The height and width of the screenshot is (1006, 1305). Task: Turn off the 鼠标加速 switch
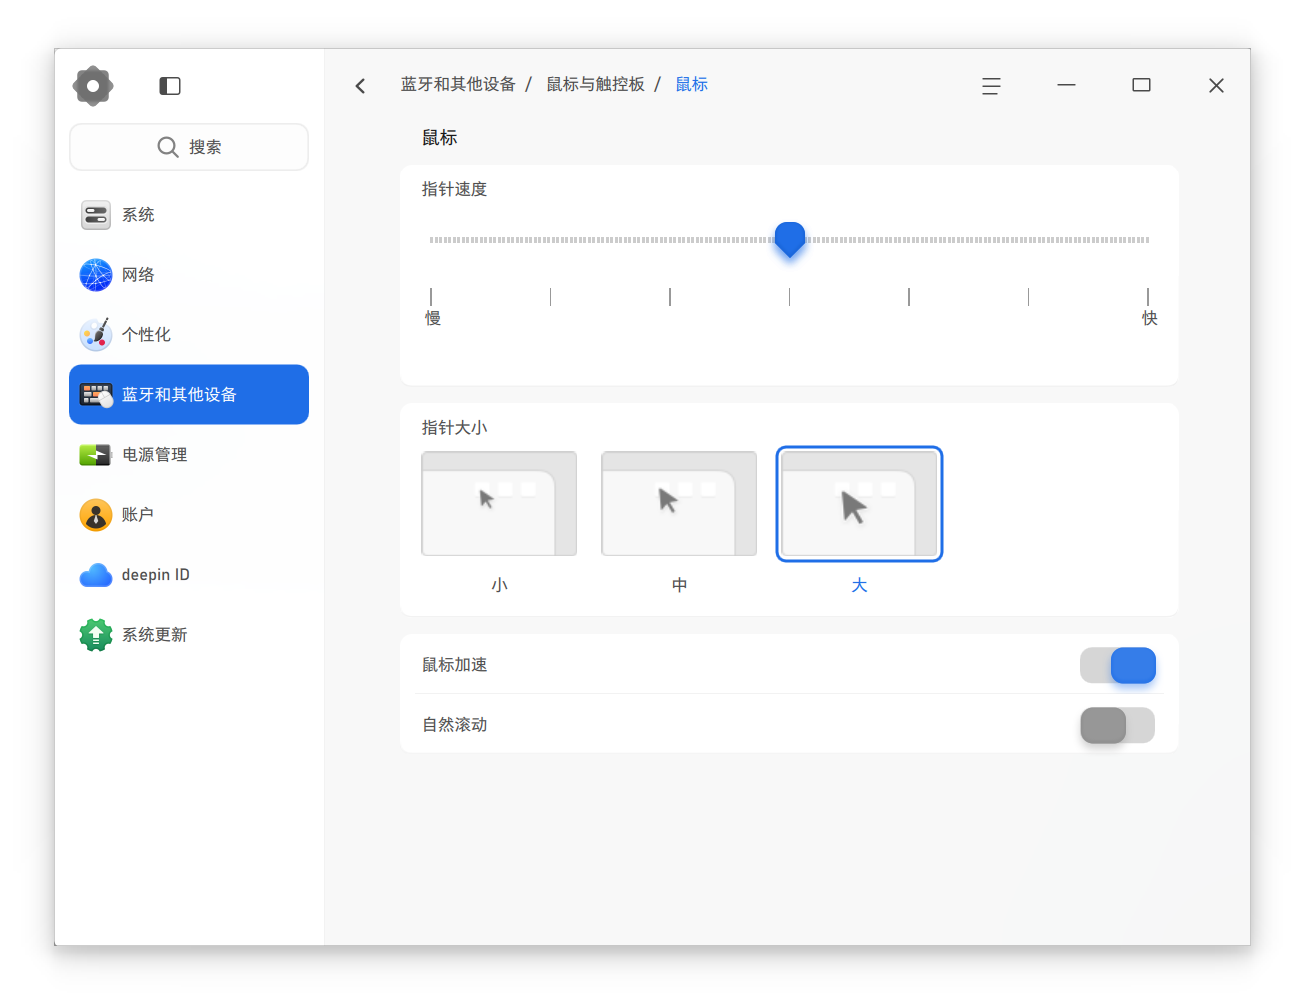tap(1118, 665)
